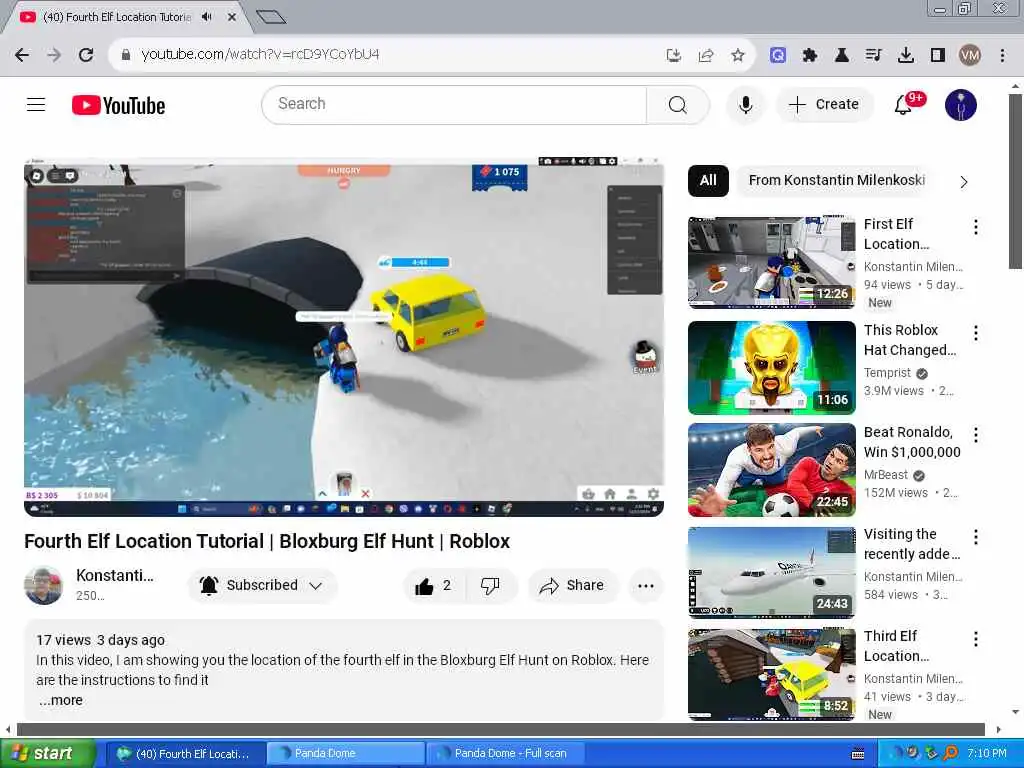The height and width of the screenshot is (768, 1024).
Task: Click the horizontal page scrollbar
Action: tap(502, 729)
